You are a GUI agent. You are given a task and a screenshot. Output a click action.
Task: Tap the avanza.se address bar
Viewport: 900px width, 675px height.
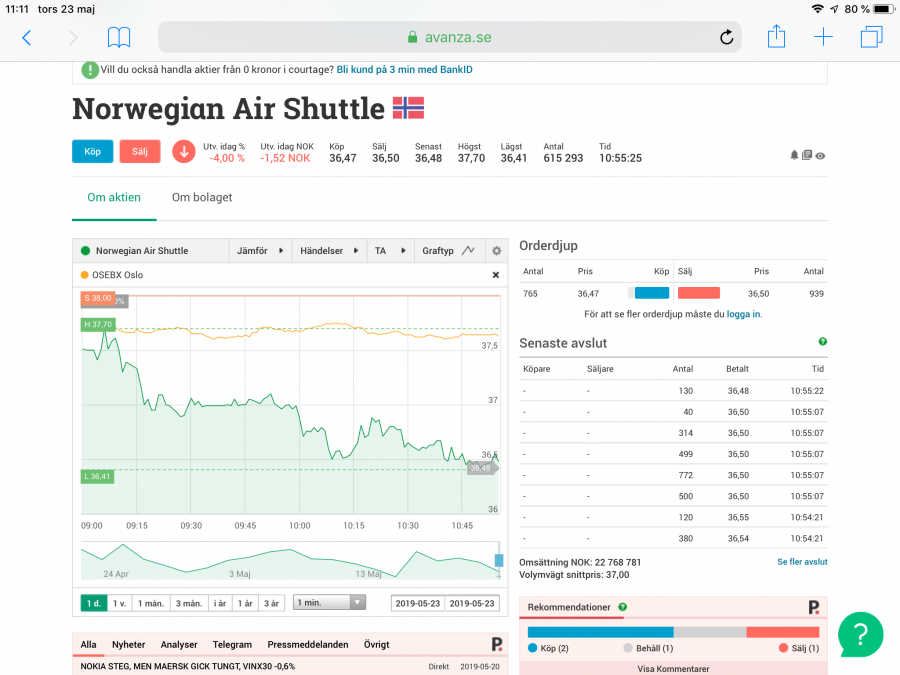449,37
